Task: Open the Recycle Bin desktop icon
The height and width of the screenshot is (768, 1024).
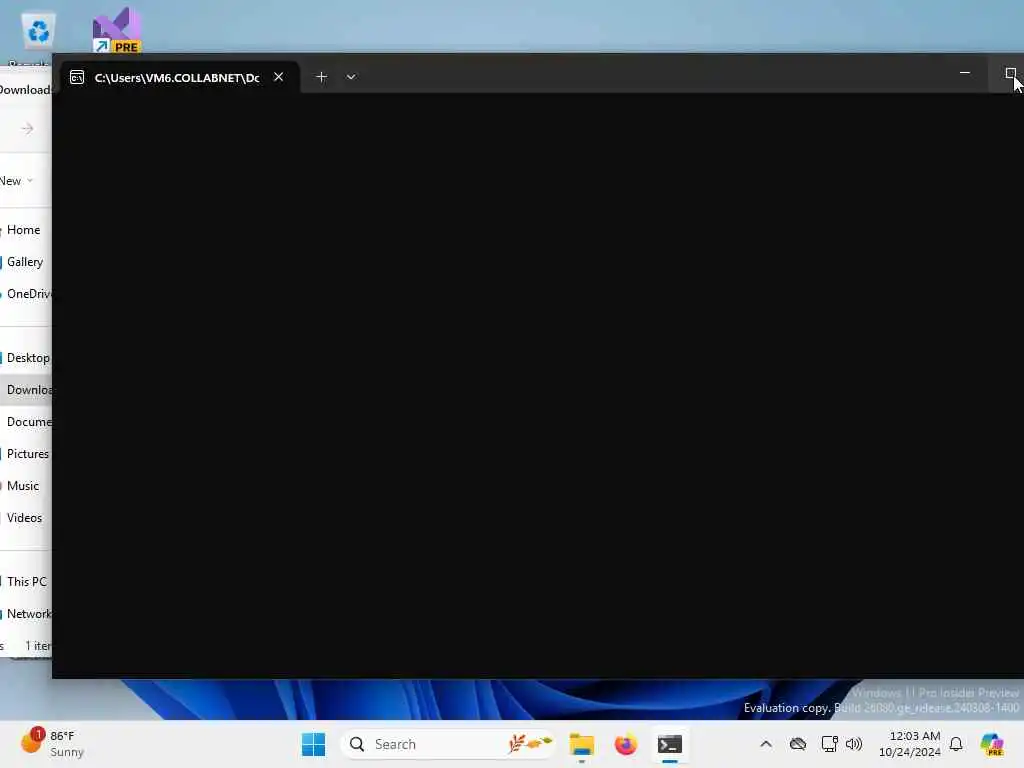Action: [x=39, y=31]
